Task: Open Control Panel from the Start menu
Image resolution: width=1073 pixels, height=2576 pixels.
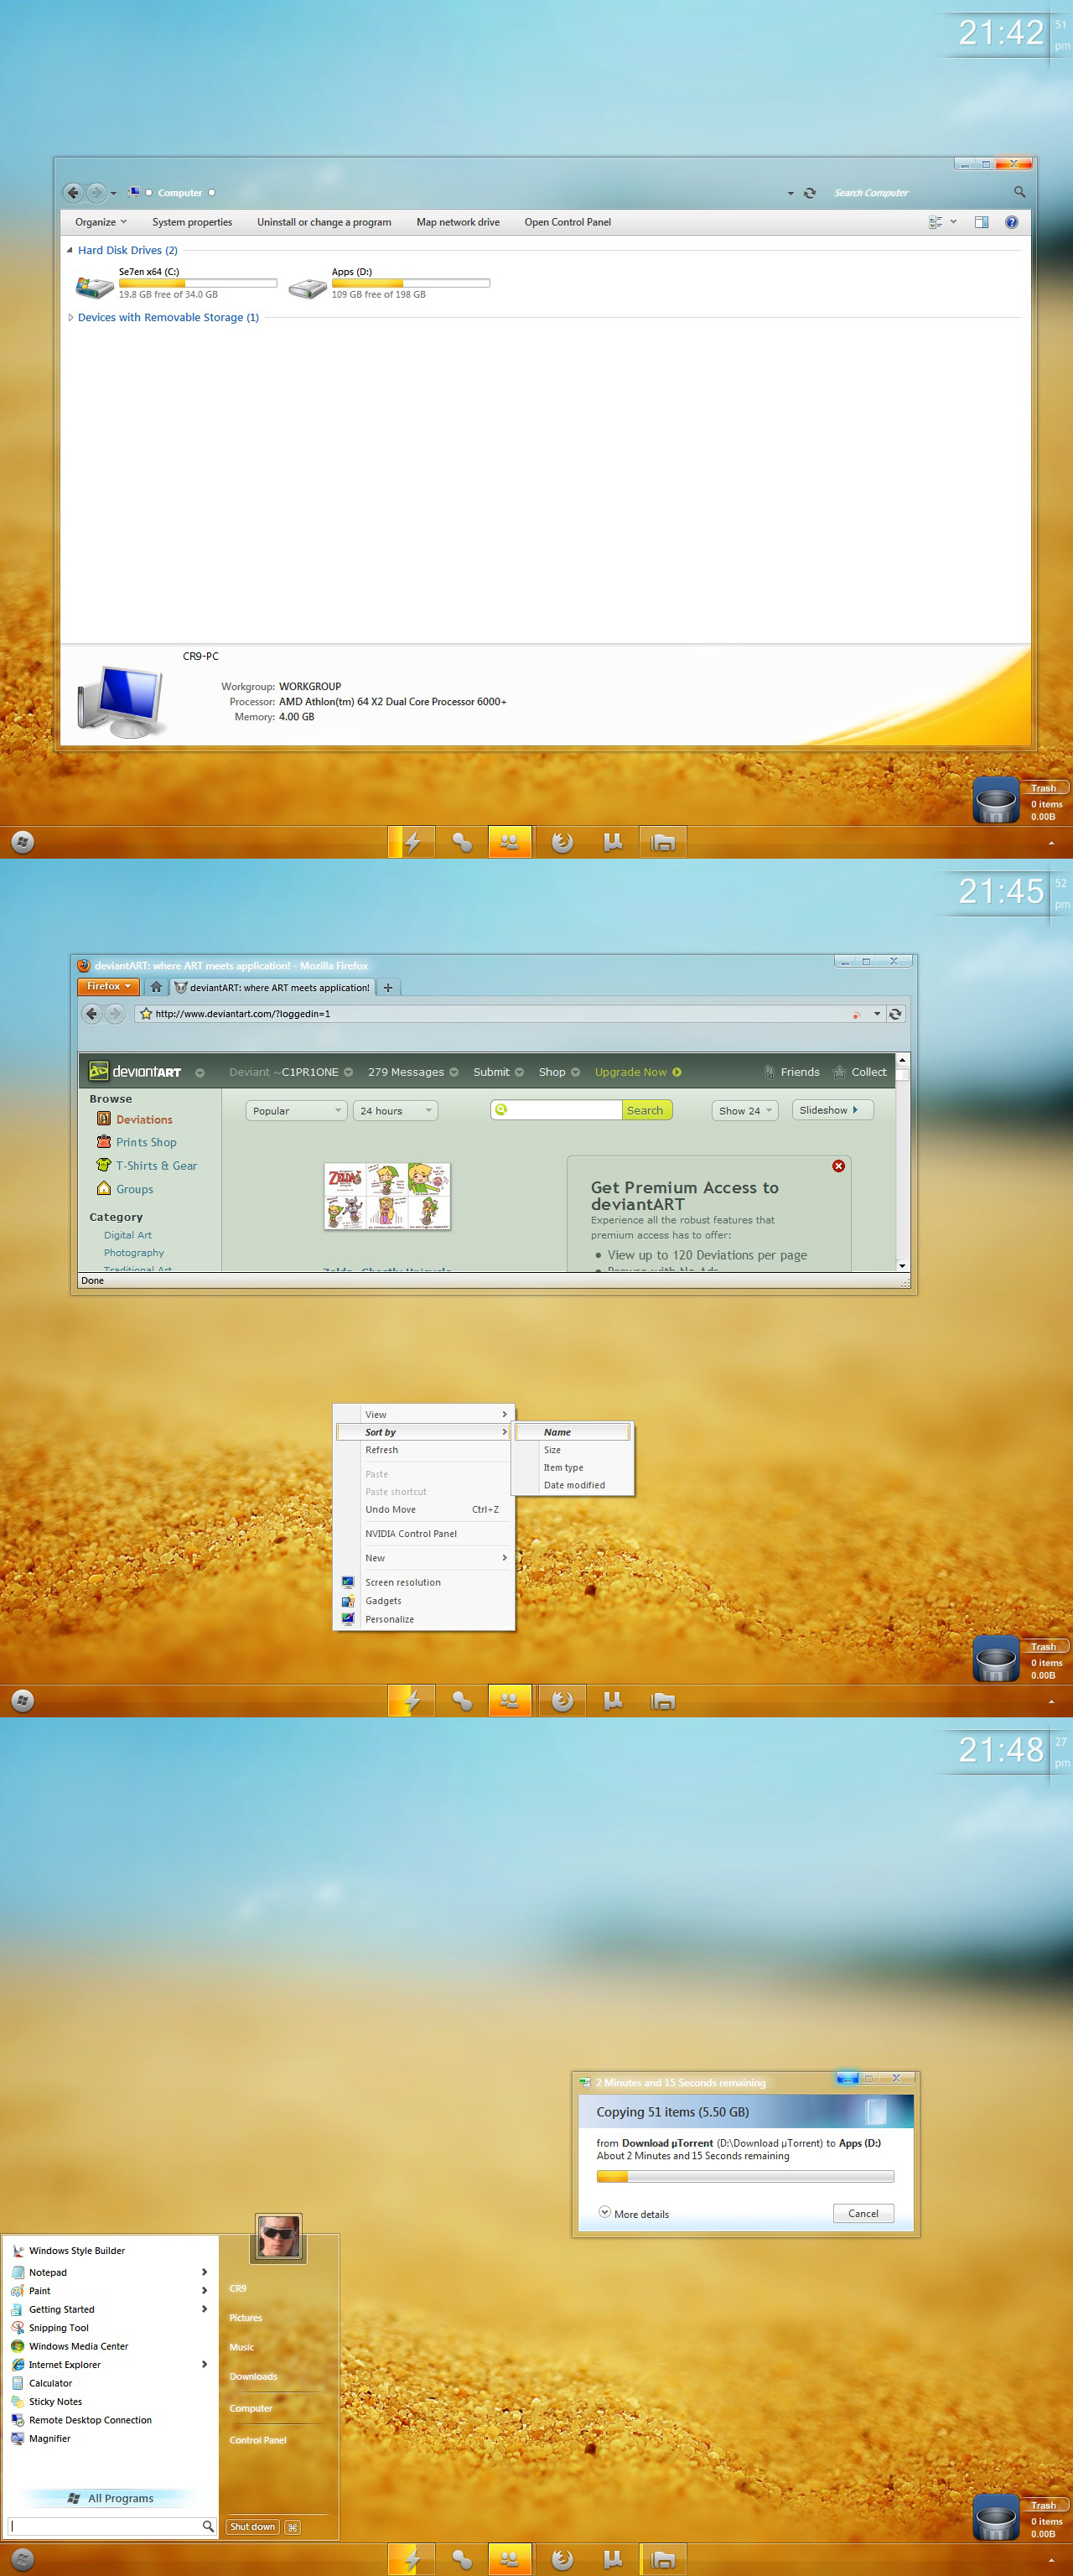Action: (258, 2440)
